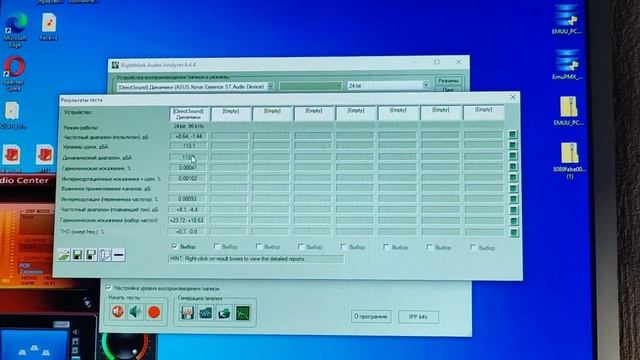Click the +0.64, -1.44 frequency response result

(188, 136)
